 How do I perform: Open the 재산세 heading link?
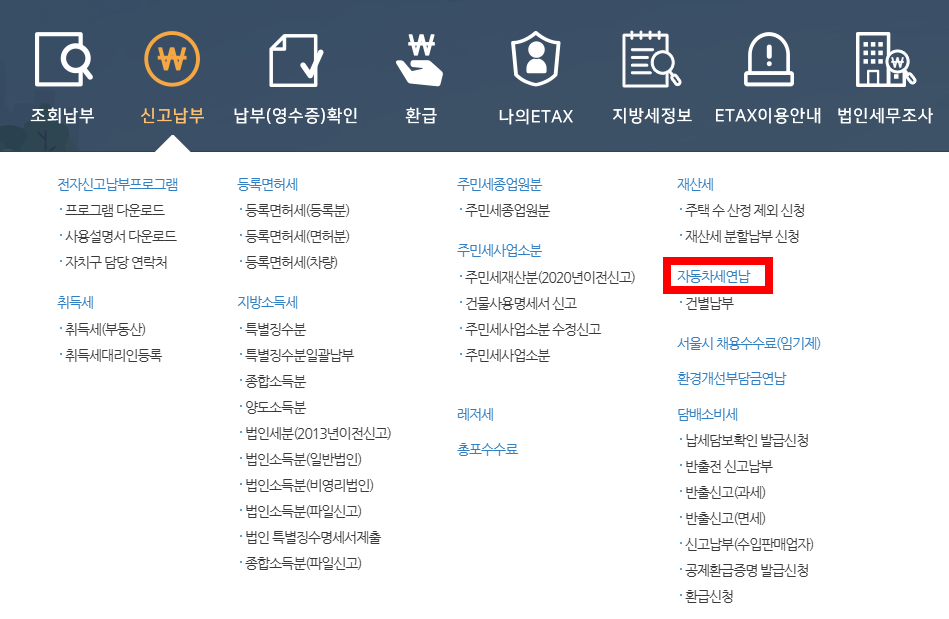pyautogui.click(x=695, y=184)
